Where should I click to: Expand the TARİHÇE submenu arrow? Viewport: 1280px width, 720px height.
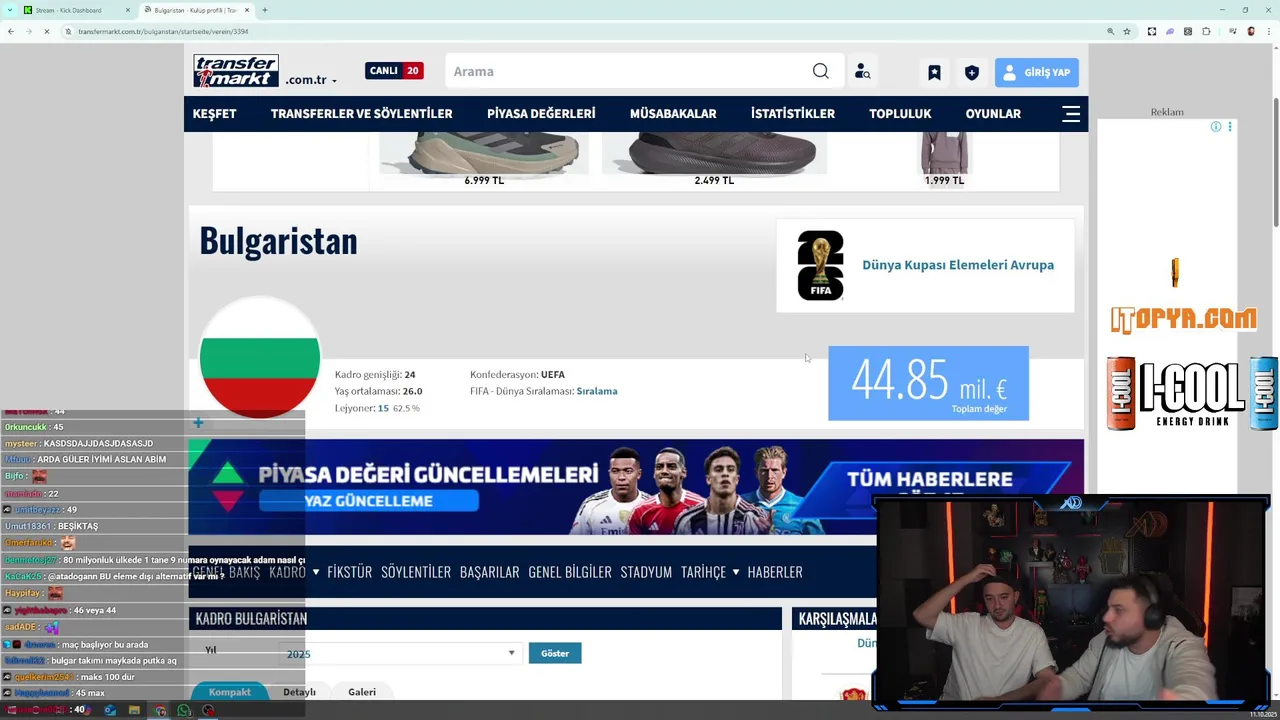pos(736,572)
